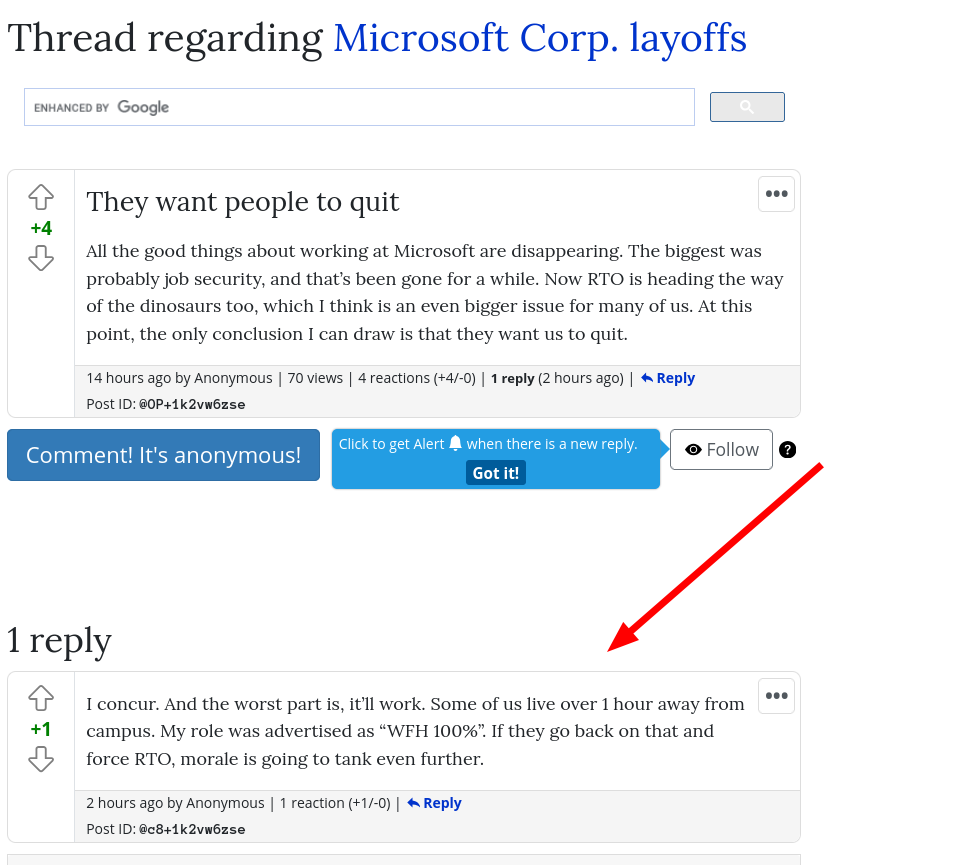This screenshot has width=964, height=865.
Task: Downvote the 'They want people to quit' post
Action: click(x=41, y=258)
